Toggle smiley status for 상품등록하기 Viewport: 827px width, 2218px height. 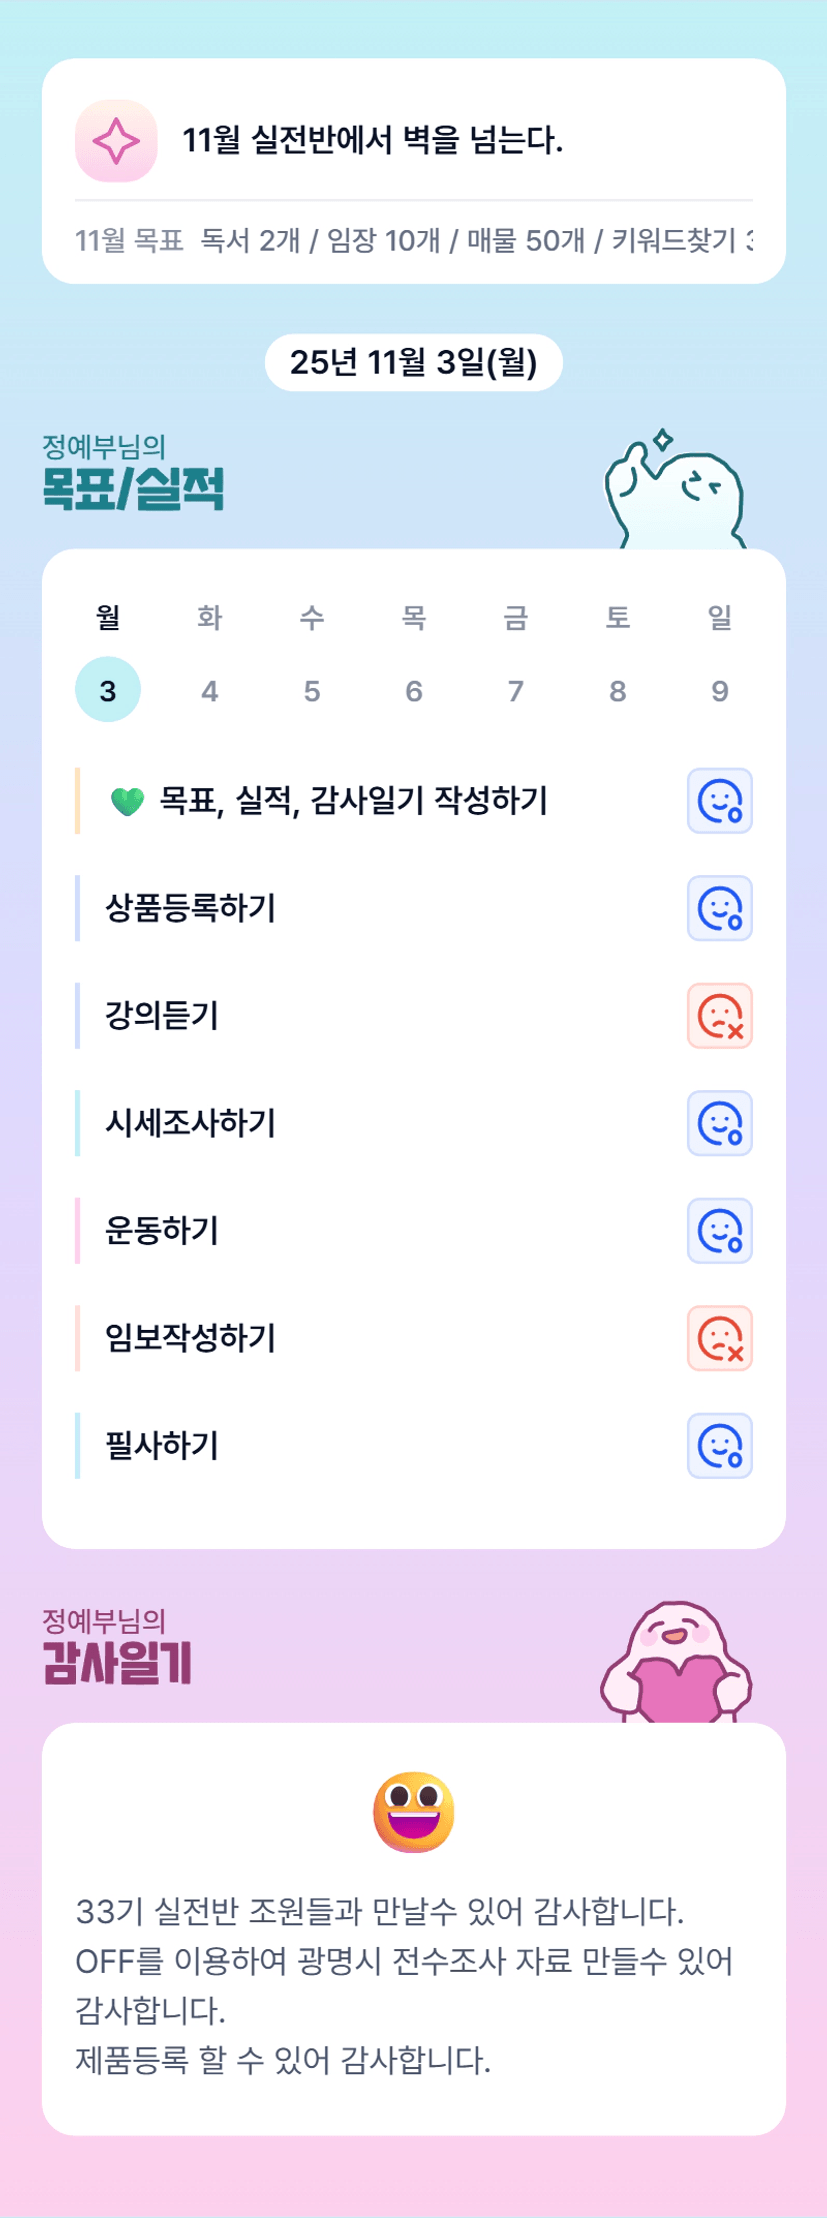[719, 909]
